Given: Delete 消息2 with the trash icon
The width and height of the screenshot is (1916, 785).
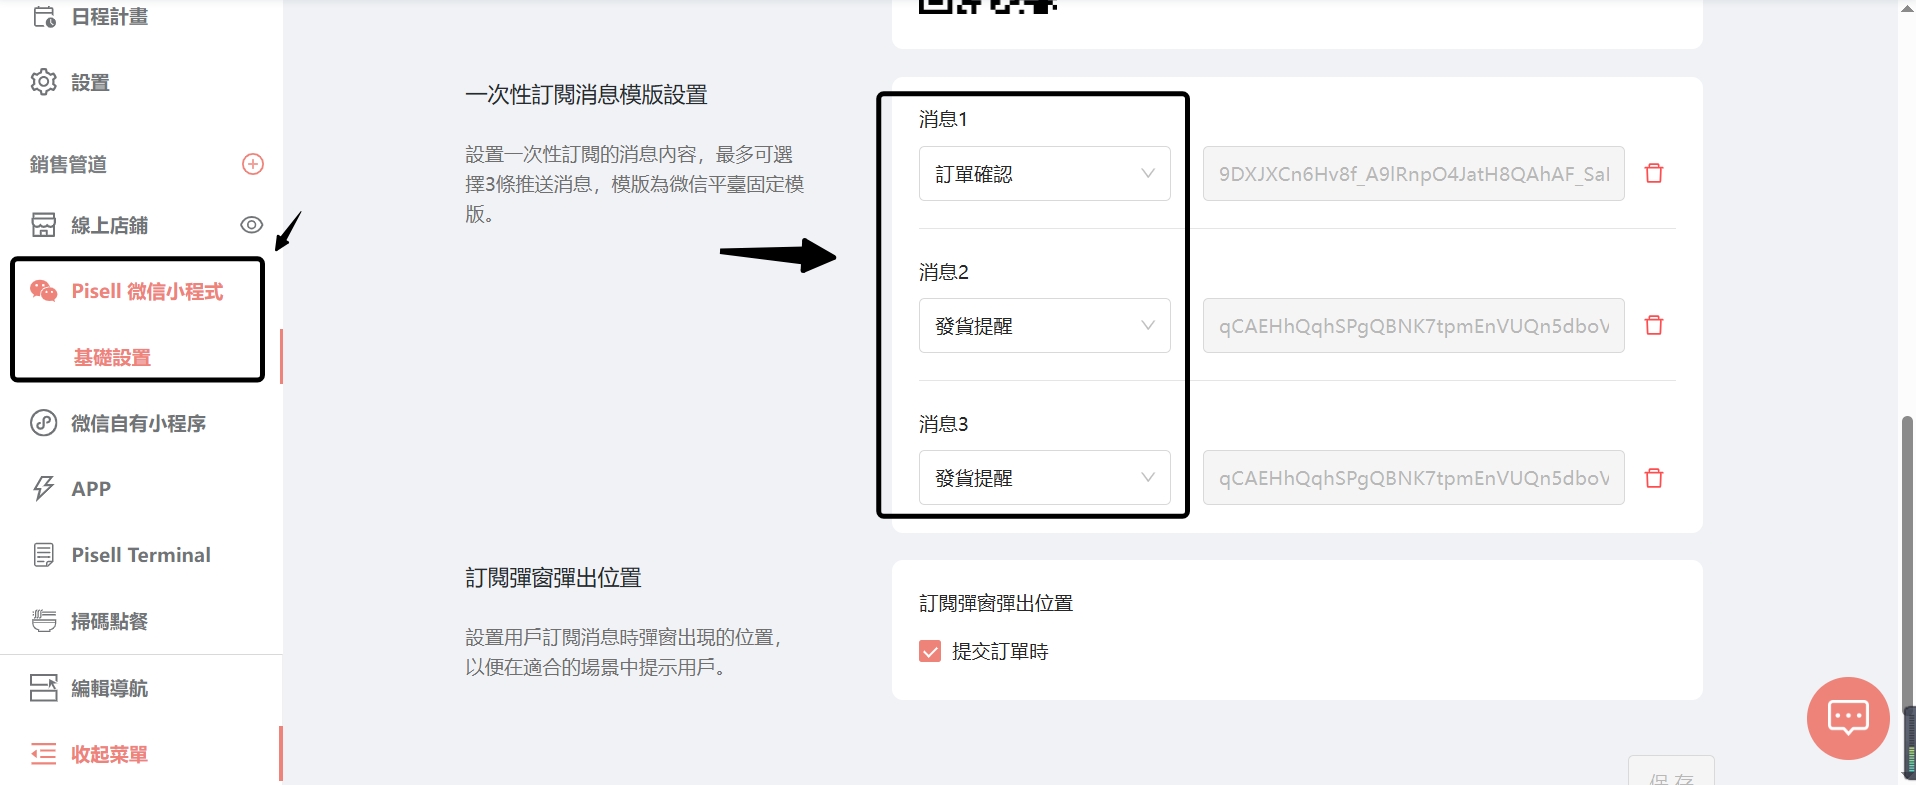Looking at the screenshot, I should coord(1654,325).
